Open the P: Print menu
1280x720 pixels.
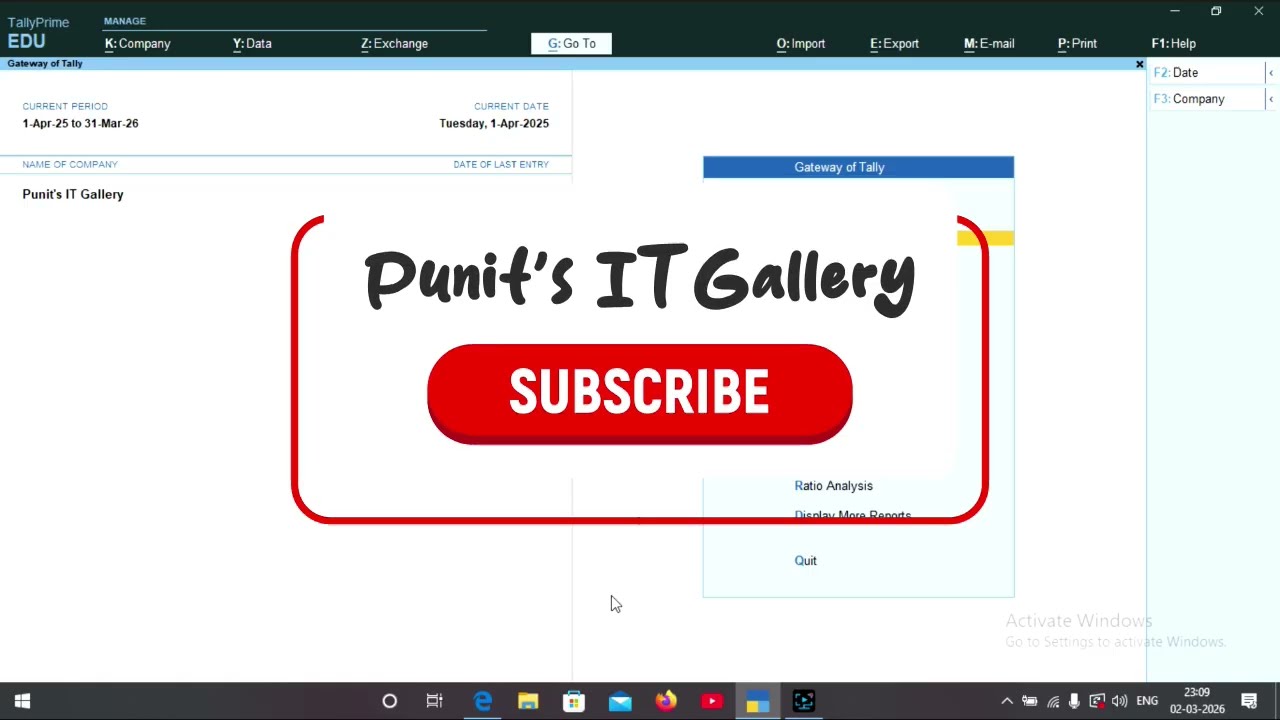pos(1077,43)
